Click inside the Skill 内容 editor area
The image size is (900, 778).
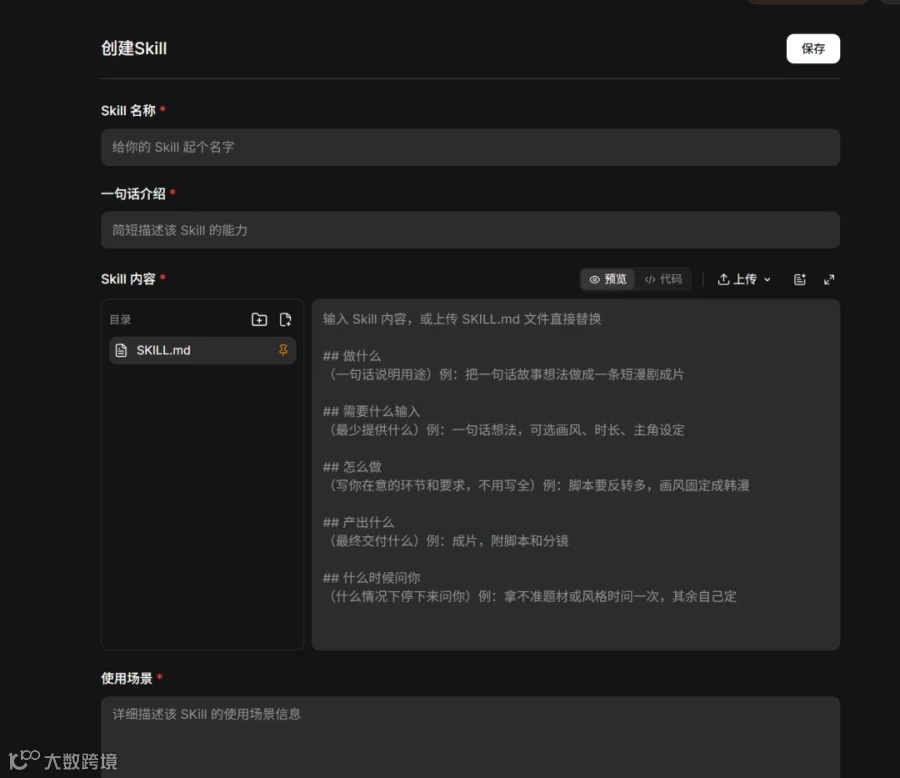click(576, 475)
